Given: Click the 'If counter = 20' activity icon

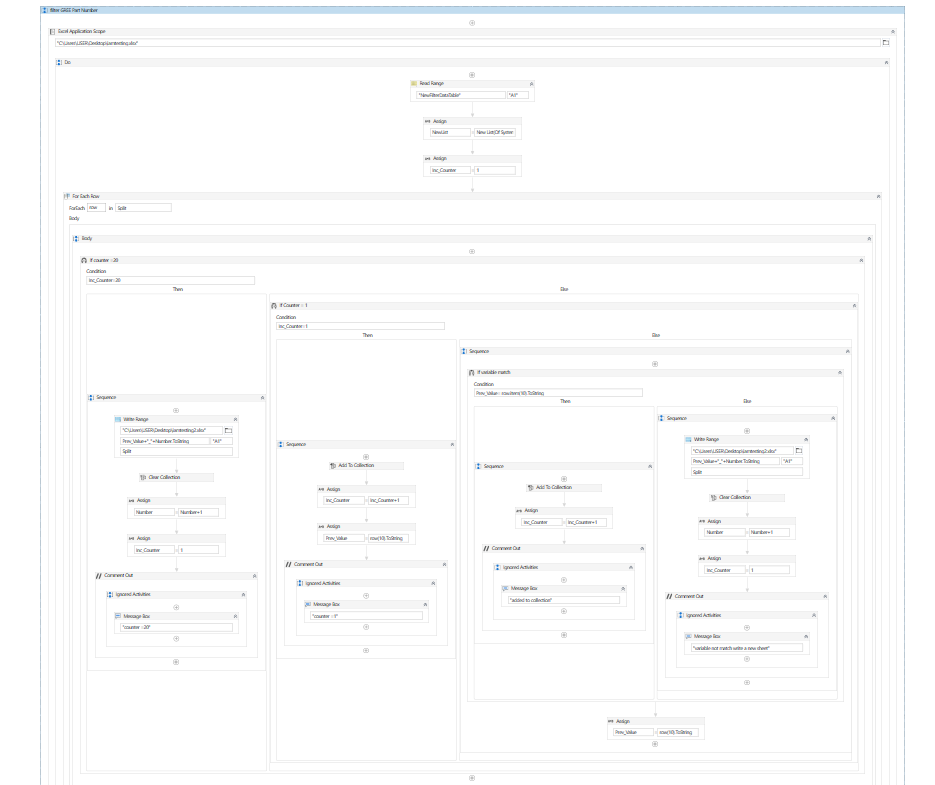Looking at the screenshot, I should pyautogui.click(x=84, y=261).
